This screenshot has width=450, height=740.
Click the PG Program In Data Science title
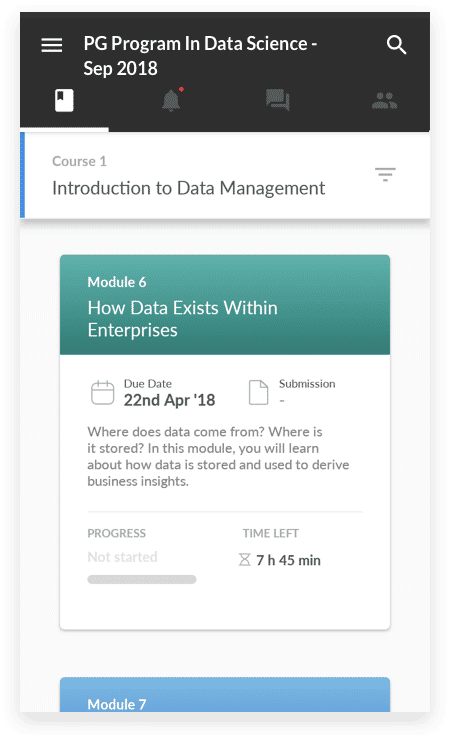pos(200,56)
